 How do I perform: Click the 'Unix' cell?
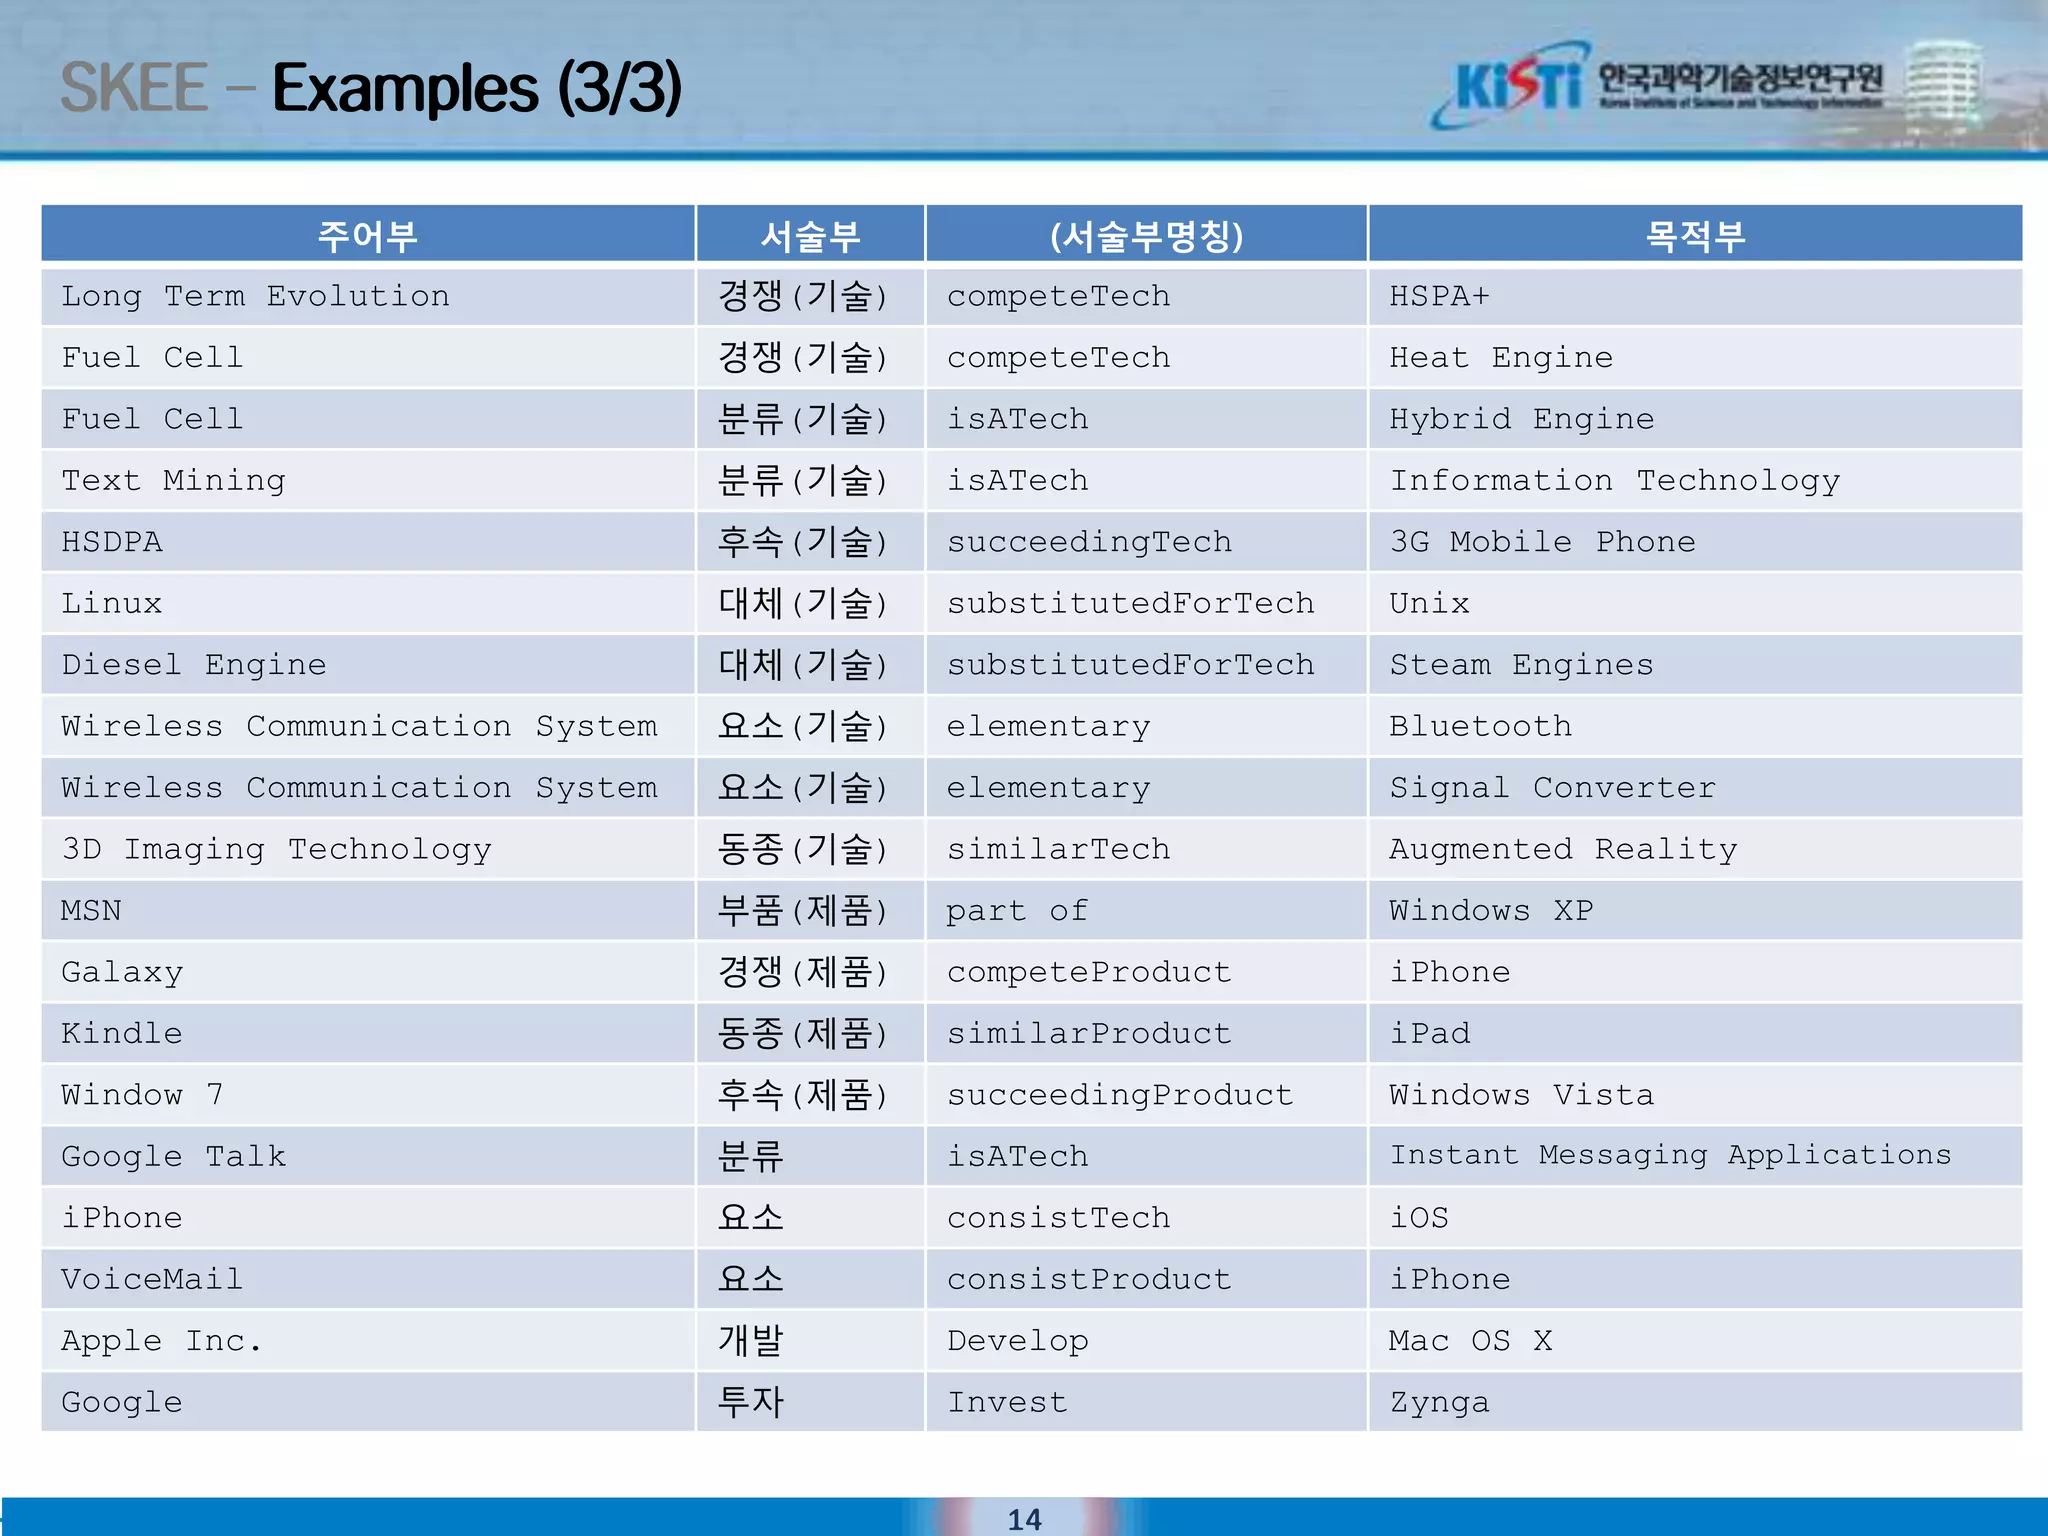[x=1695, y=604]
